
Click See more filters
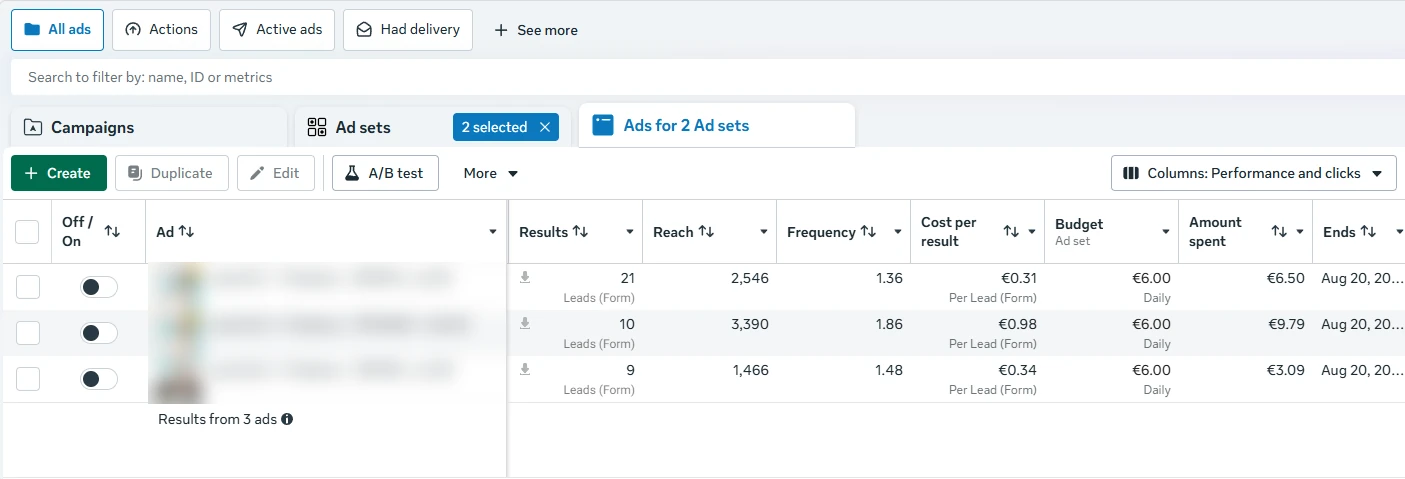tap(536, 30)
